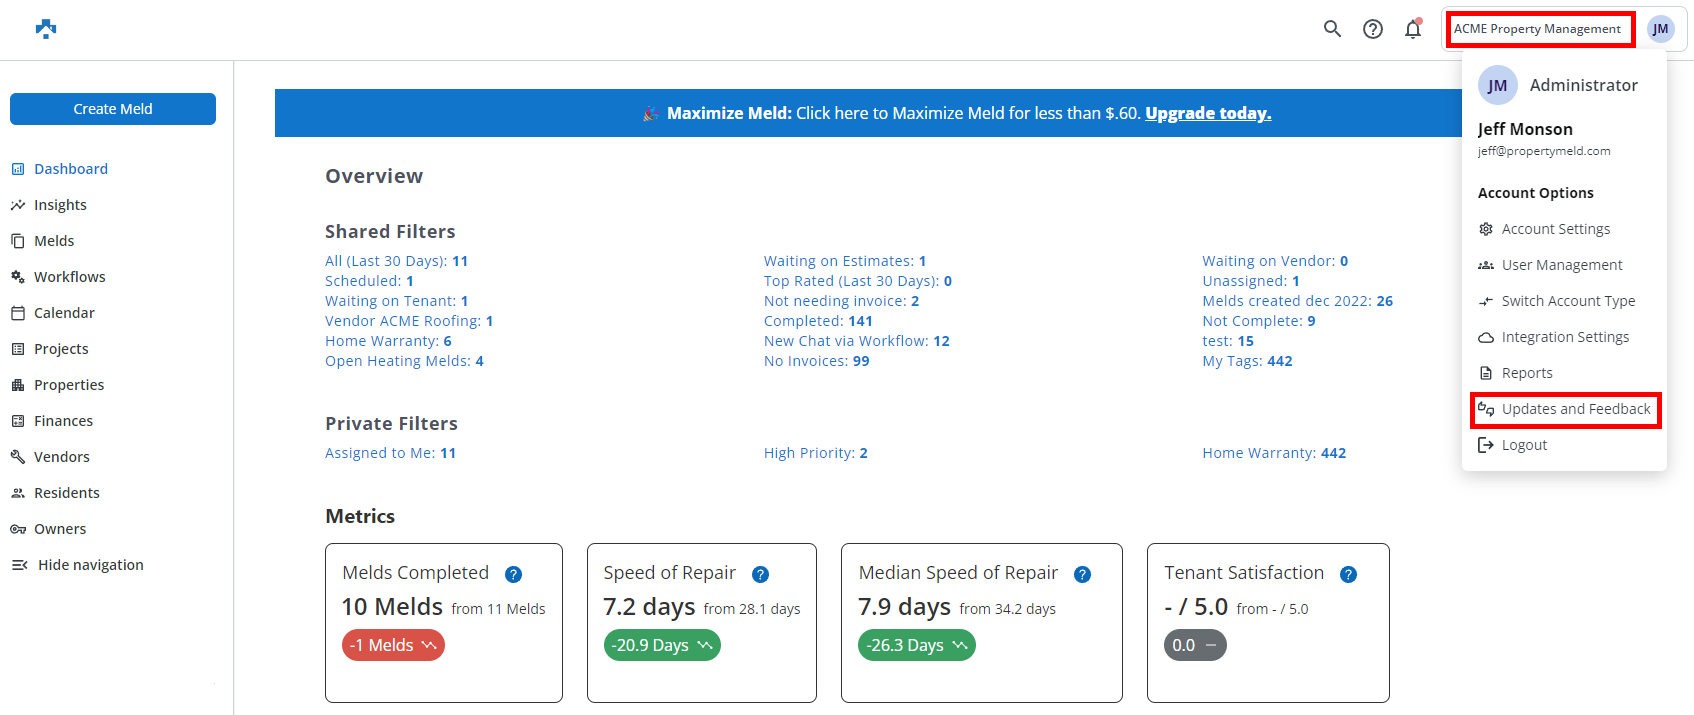The width and height of the screenshot is (1694, 715).
Task: Click the Upgrade today link
Action: point(1208,113)
